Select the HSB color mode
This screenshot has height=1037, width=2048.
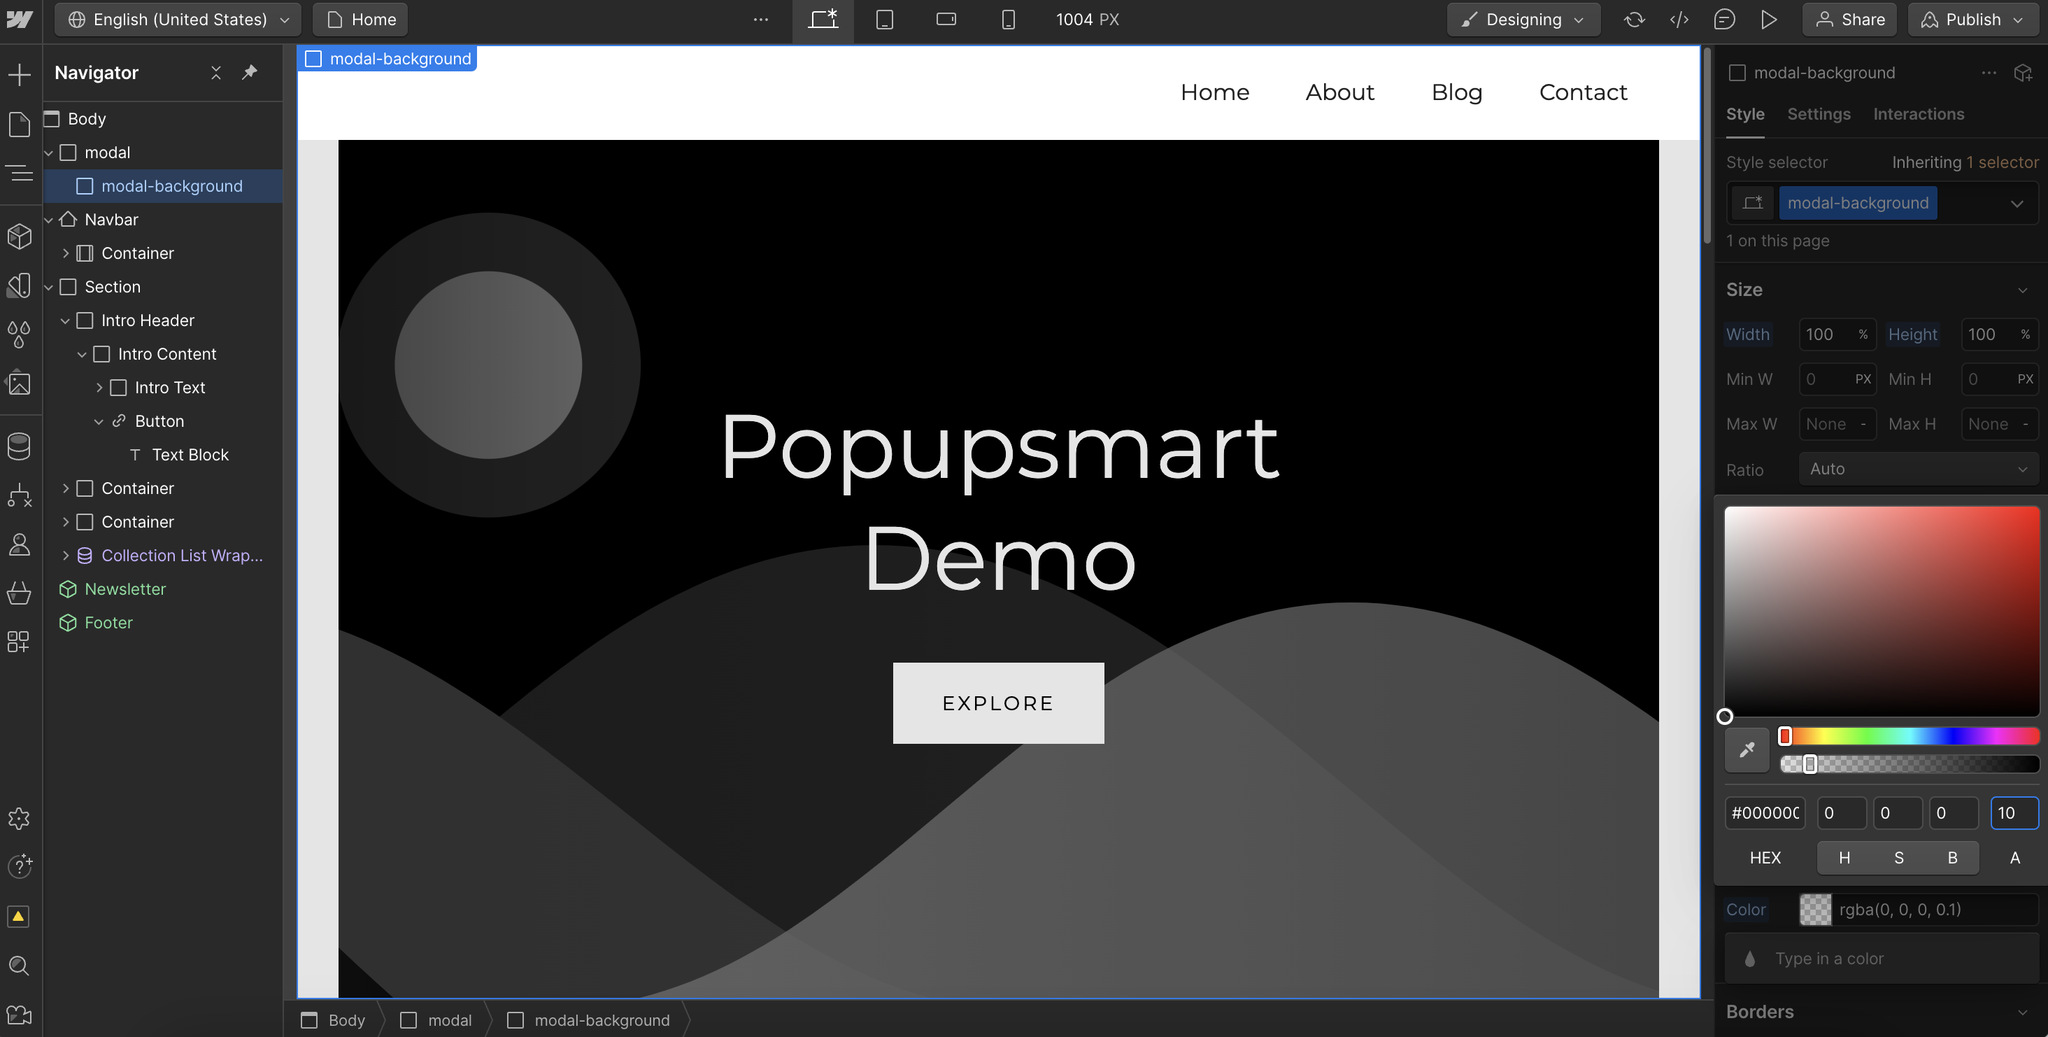click(x=1898, y=858)
